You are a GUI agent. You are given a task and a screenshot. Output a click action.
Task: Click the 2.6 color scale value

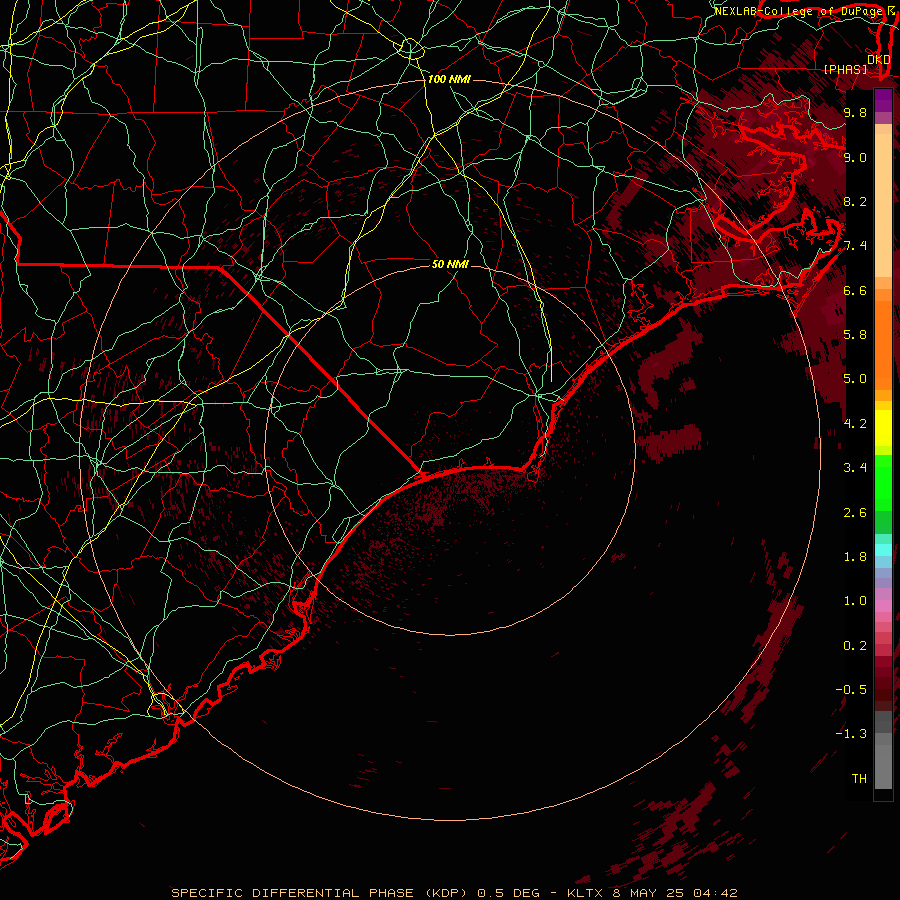pyautogui.click(x=855, y=513)
